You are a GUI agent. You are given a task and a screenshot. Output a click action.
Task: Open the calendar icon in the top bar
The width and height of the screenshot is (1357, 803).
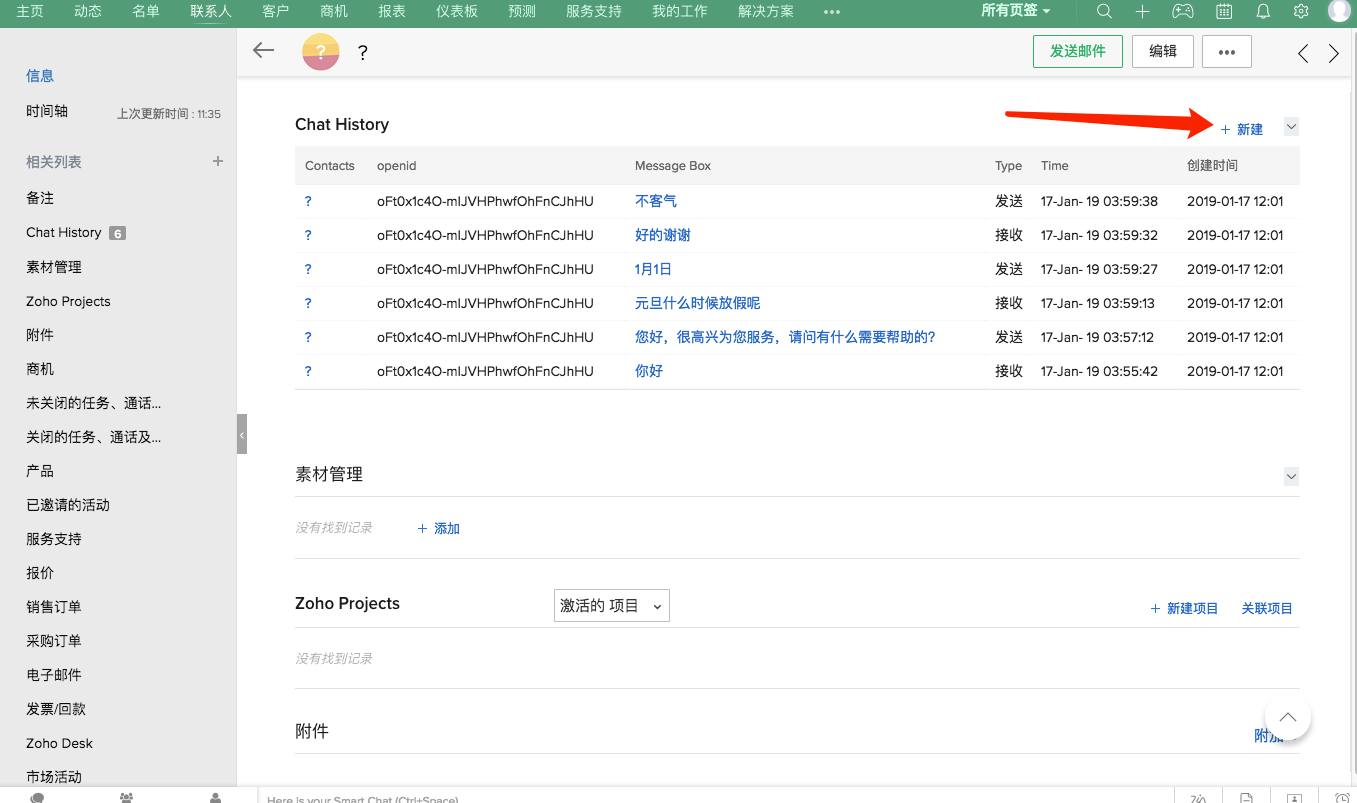click(1223, 12)
